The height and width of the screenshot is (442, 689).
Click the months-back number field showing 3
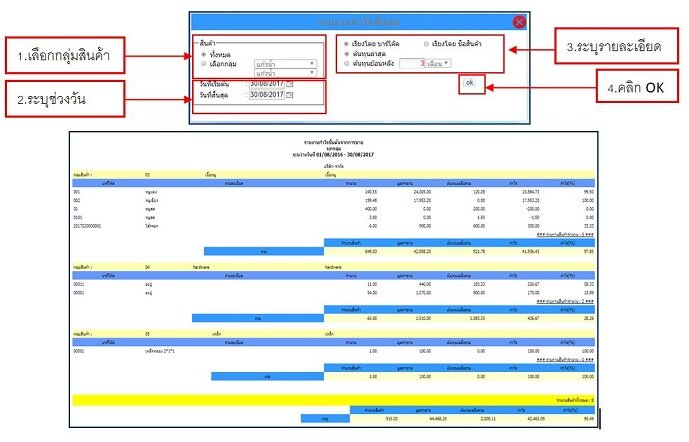click(x=412, y=63)
